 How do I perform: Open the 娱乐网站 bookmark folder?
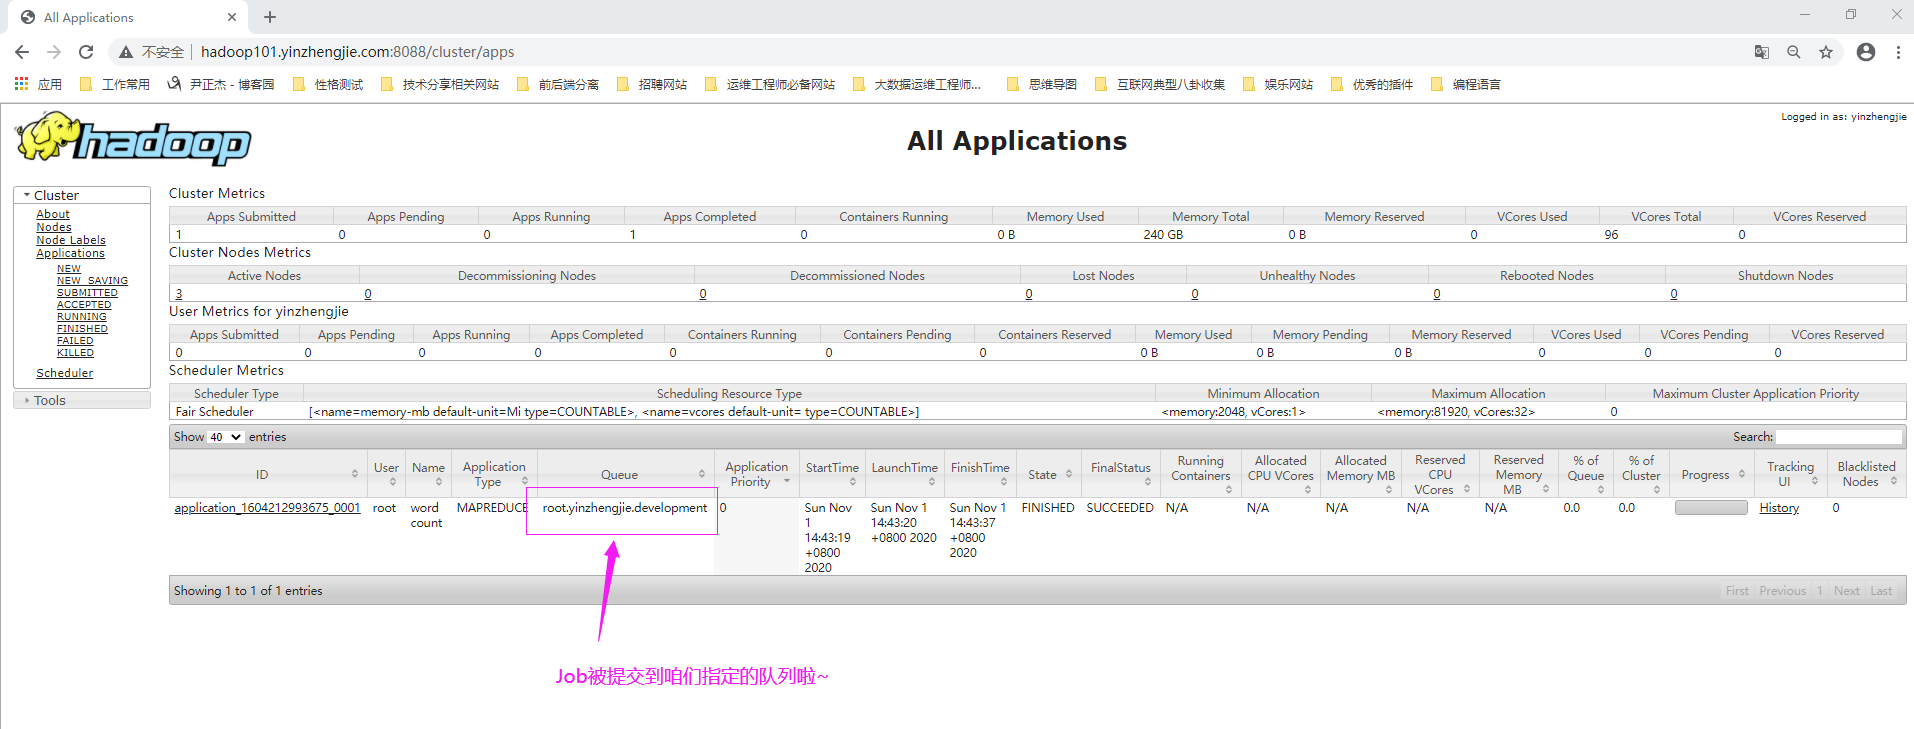click(x=1278, y=84)
